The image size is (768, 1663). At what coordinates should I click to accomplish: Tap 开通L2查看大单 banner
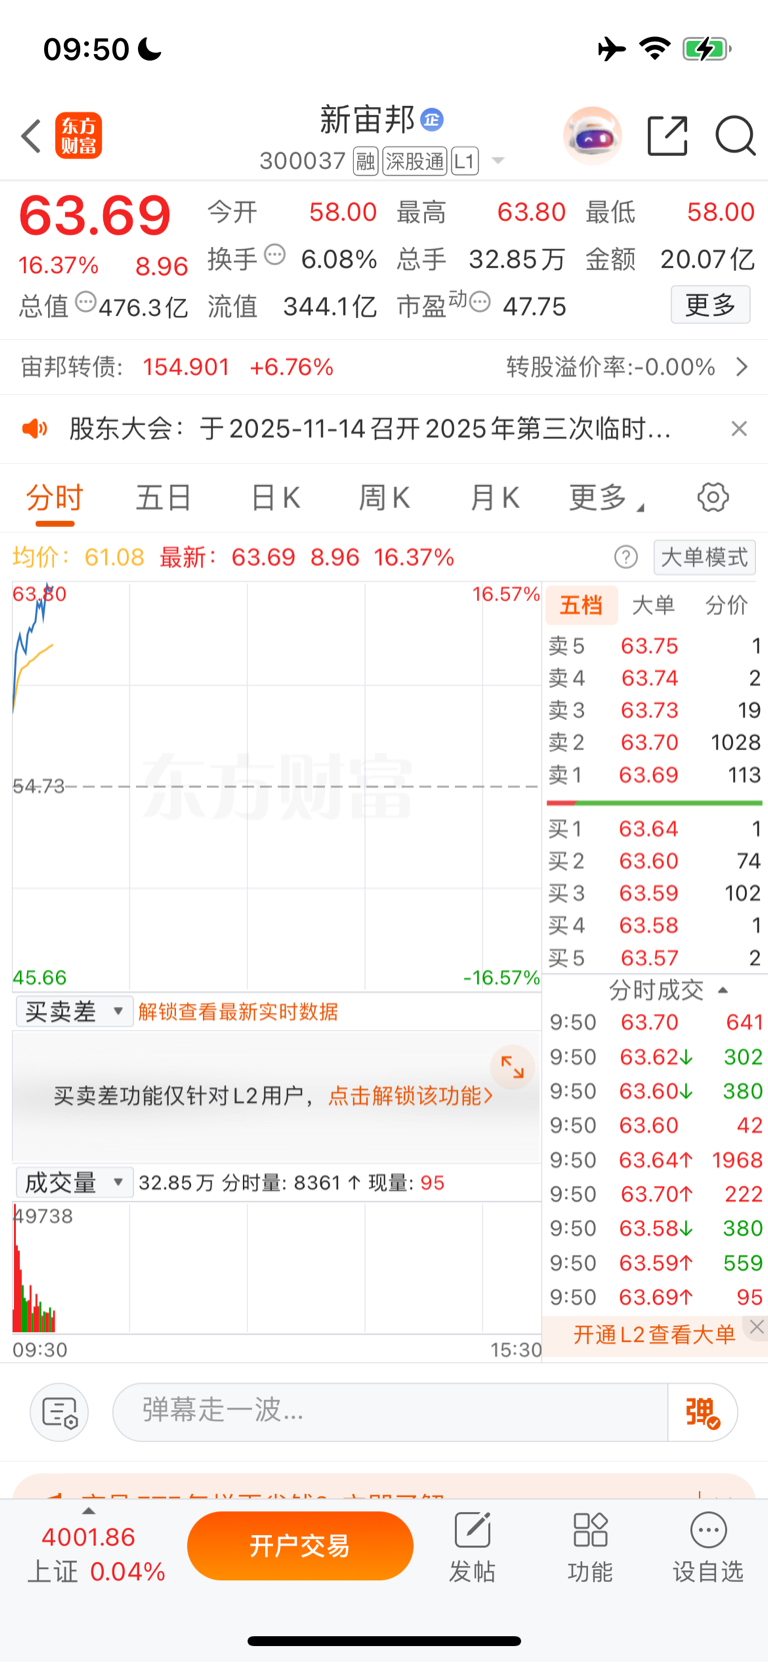[654, 1335]
